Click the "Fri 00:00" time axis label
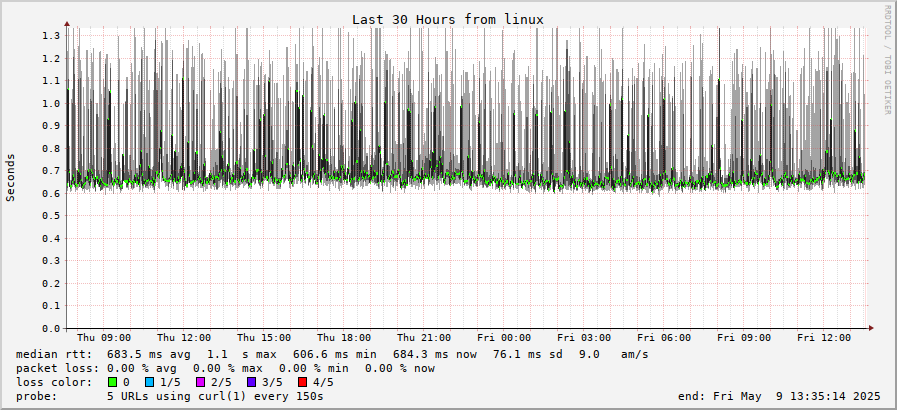897x410 pixels. (x=504, y=338)
